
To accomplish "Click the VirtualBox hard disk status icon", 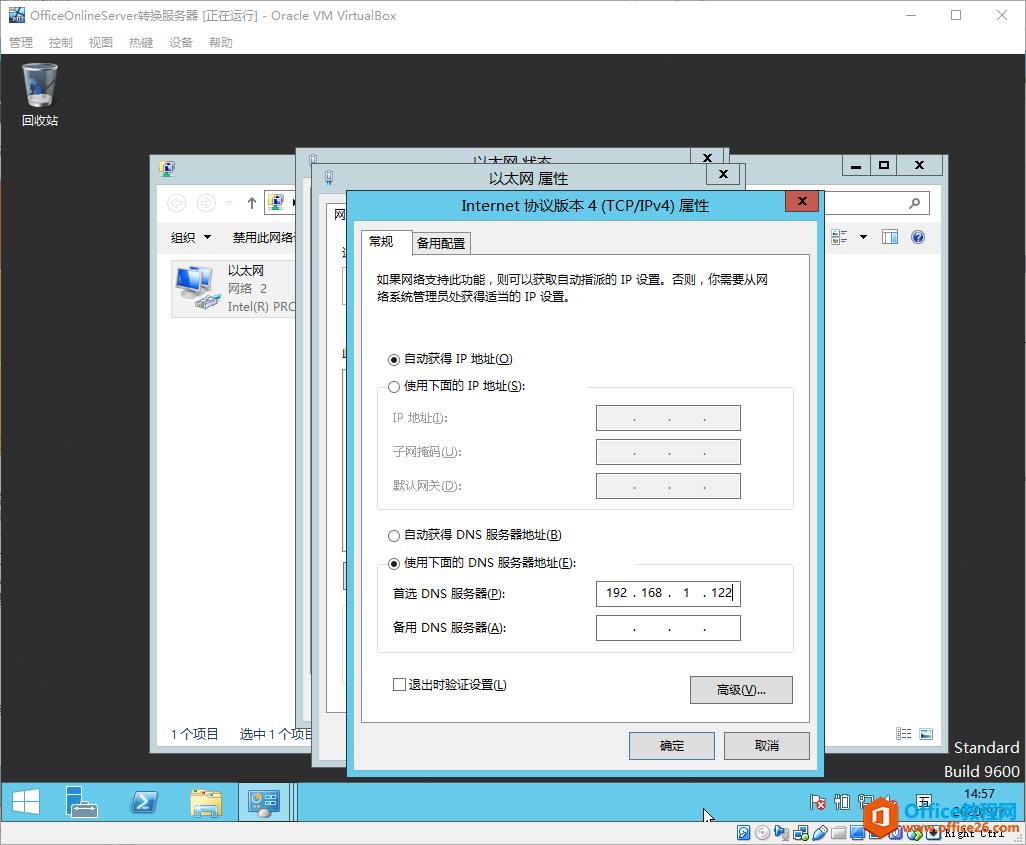I will click(x=742, y=832).
